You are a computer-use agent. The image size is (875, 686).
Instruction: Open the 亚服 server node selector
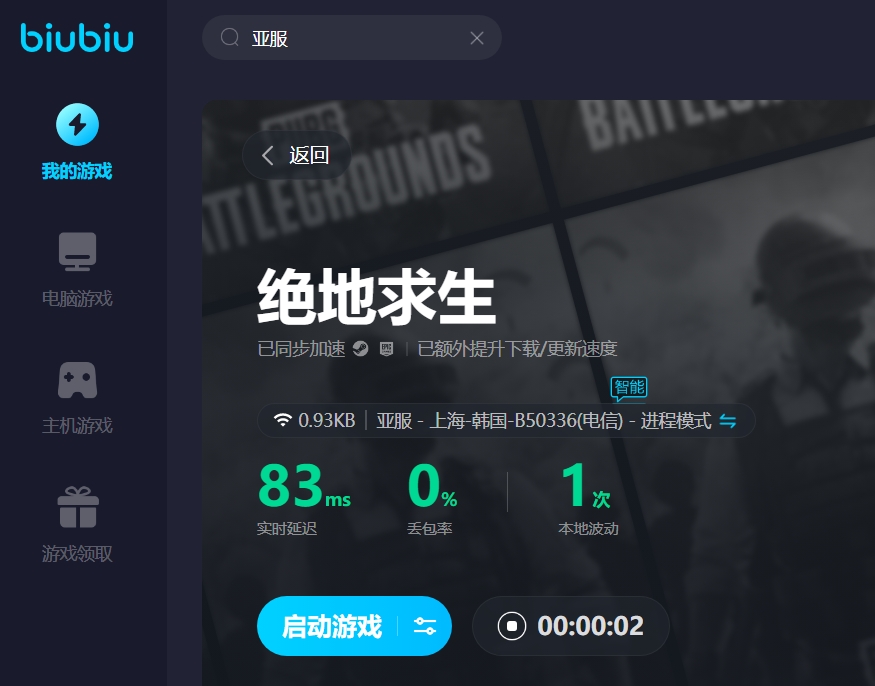[506, 420]
